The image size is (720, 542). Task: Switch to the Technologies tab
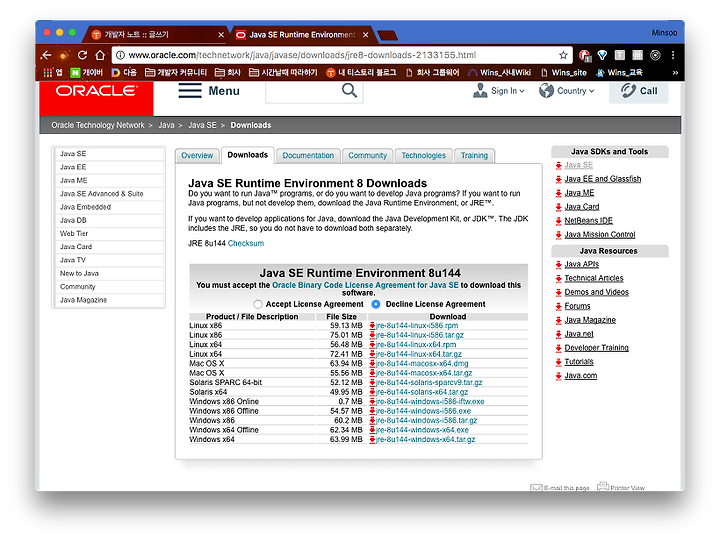pyautogui.click(x=423, y=156)
